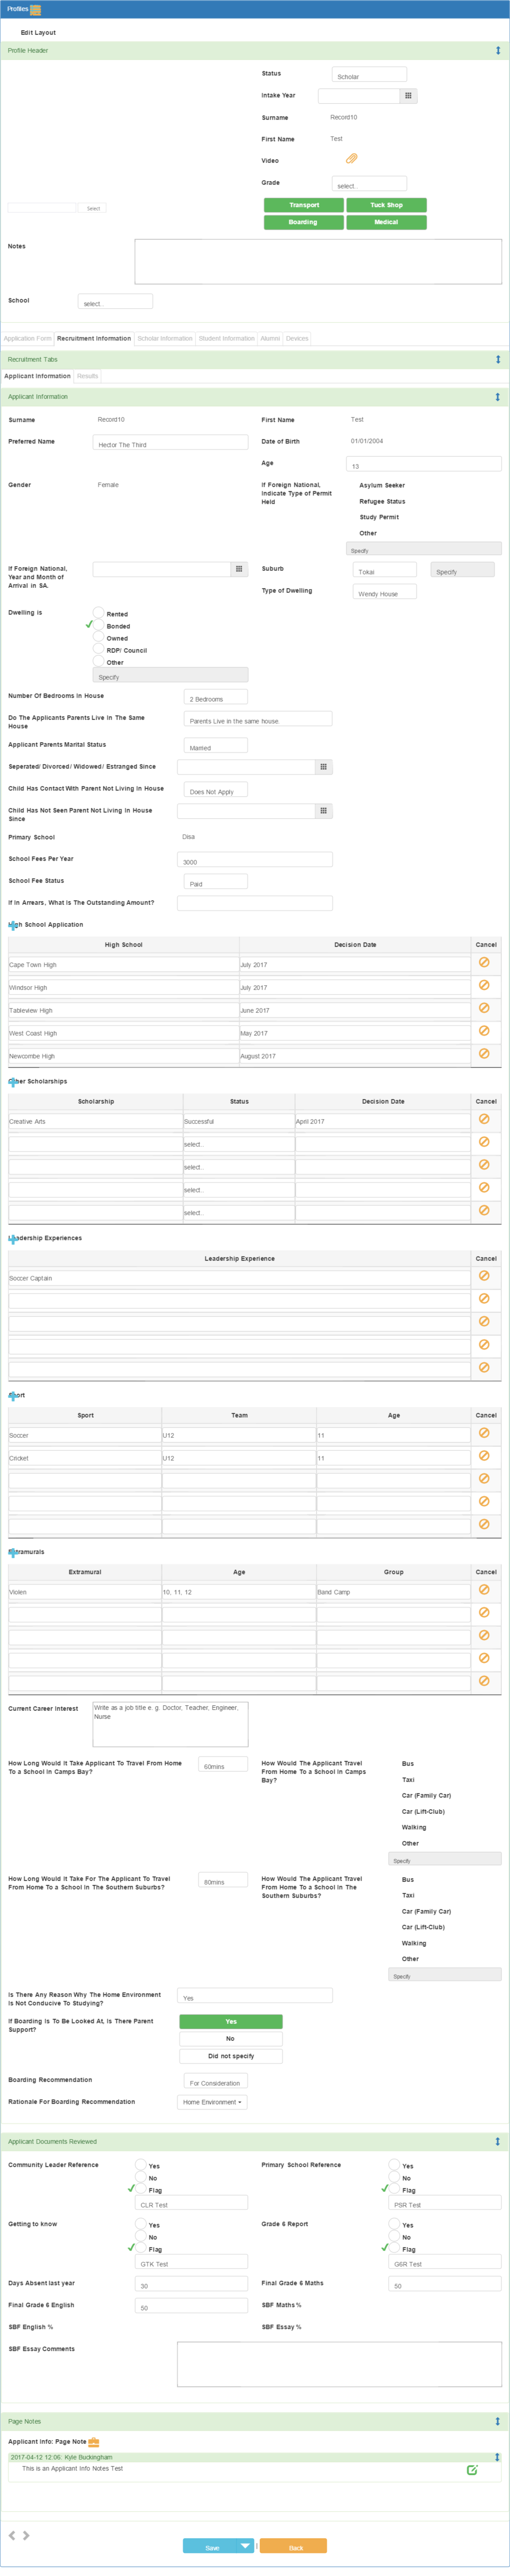510x2576 pixels.
Task: Open Type of Dwelling dropdown
Action: click(385, 592)
